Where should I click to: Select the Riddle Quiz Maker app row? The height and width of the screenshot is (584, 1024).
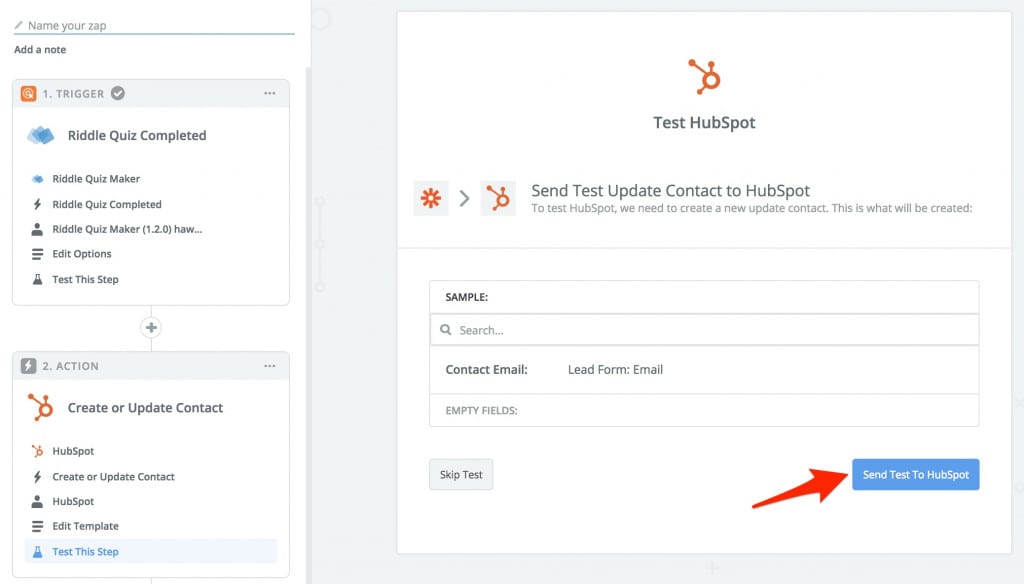point(151,179)
